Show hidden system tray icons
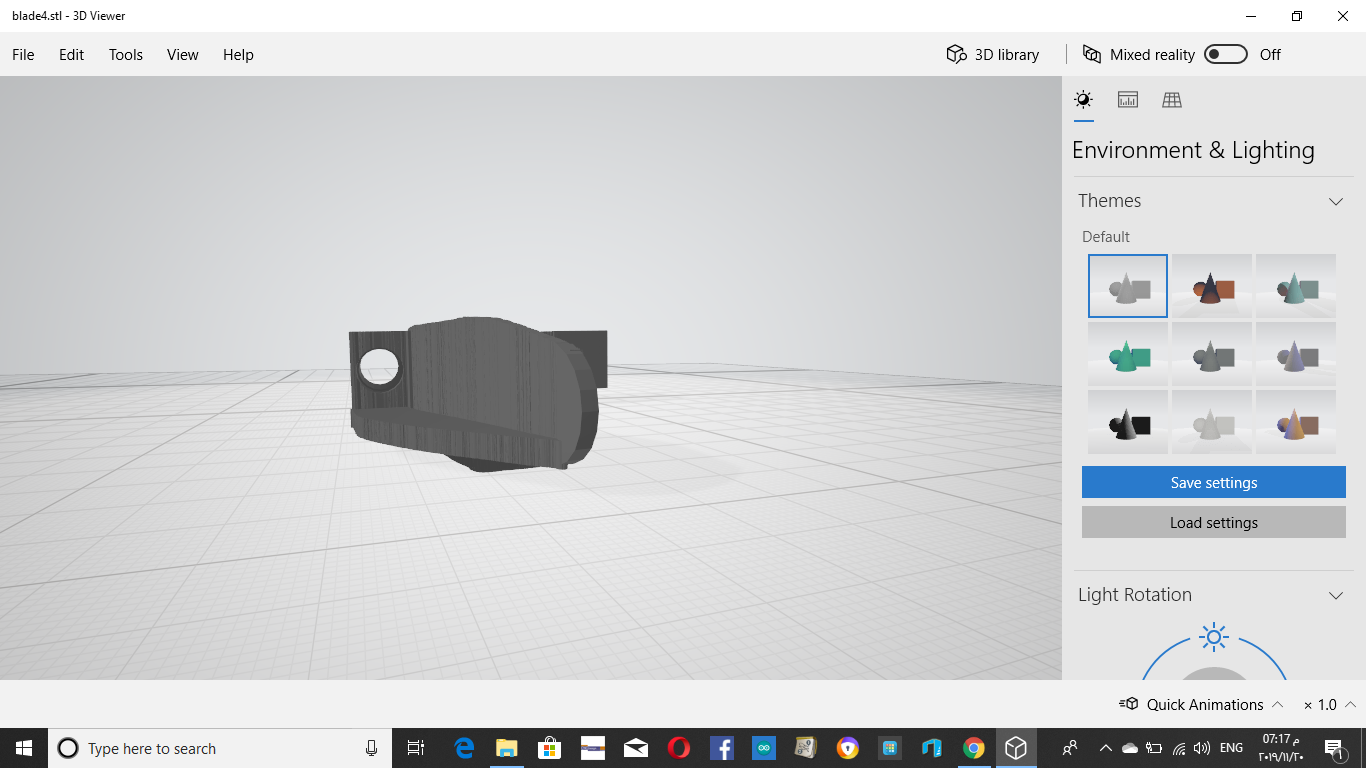Viewport: 1366px width, 768px height. [x=1105, y=748]
